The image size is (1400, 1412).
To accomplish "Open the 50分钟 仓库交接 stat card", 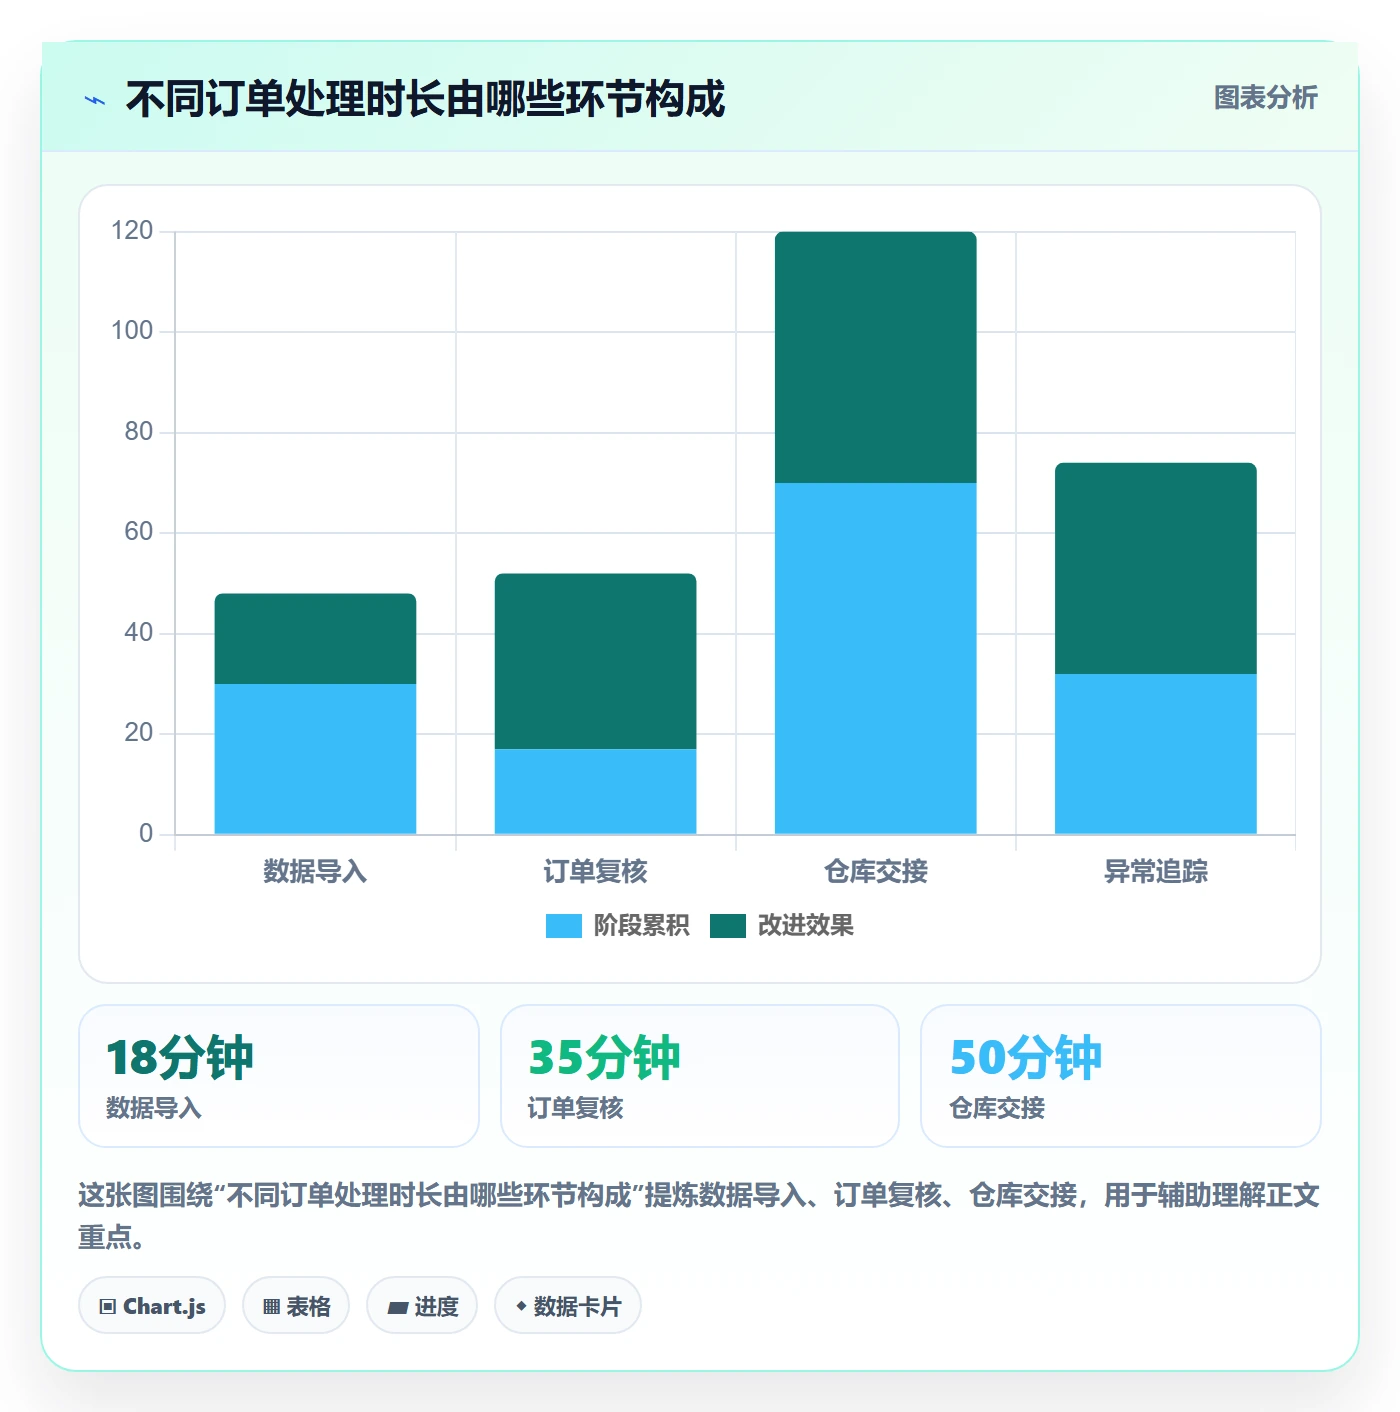I will (x=1121, y=1076).
